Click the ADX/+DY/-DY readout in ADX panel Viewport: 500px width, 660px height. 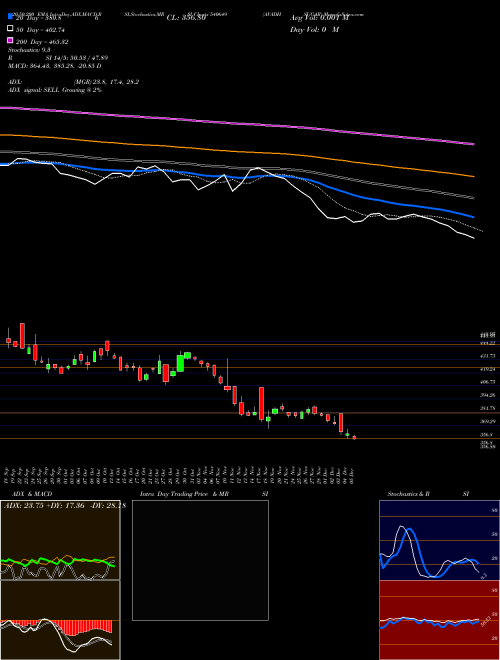click(65, 506)
